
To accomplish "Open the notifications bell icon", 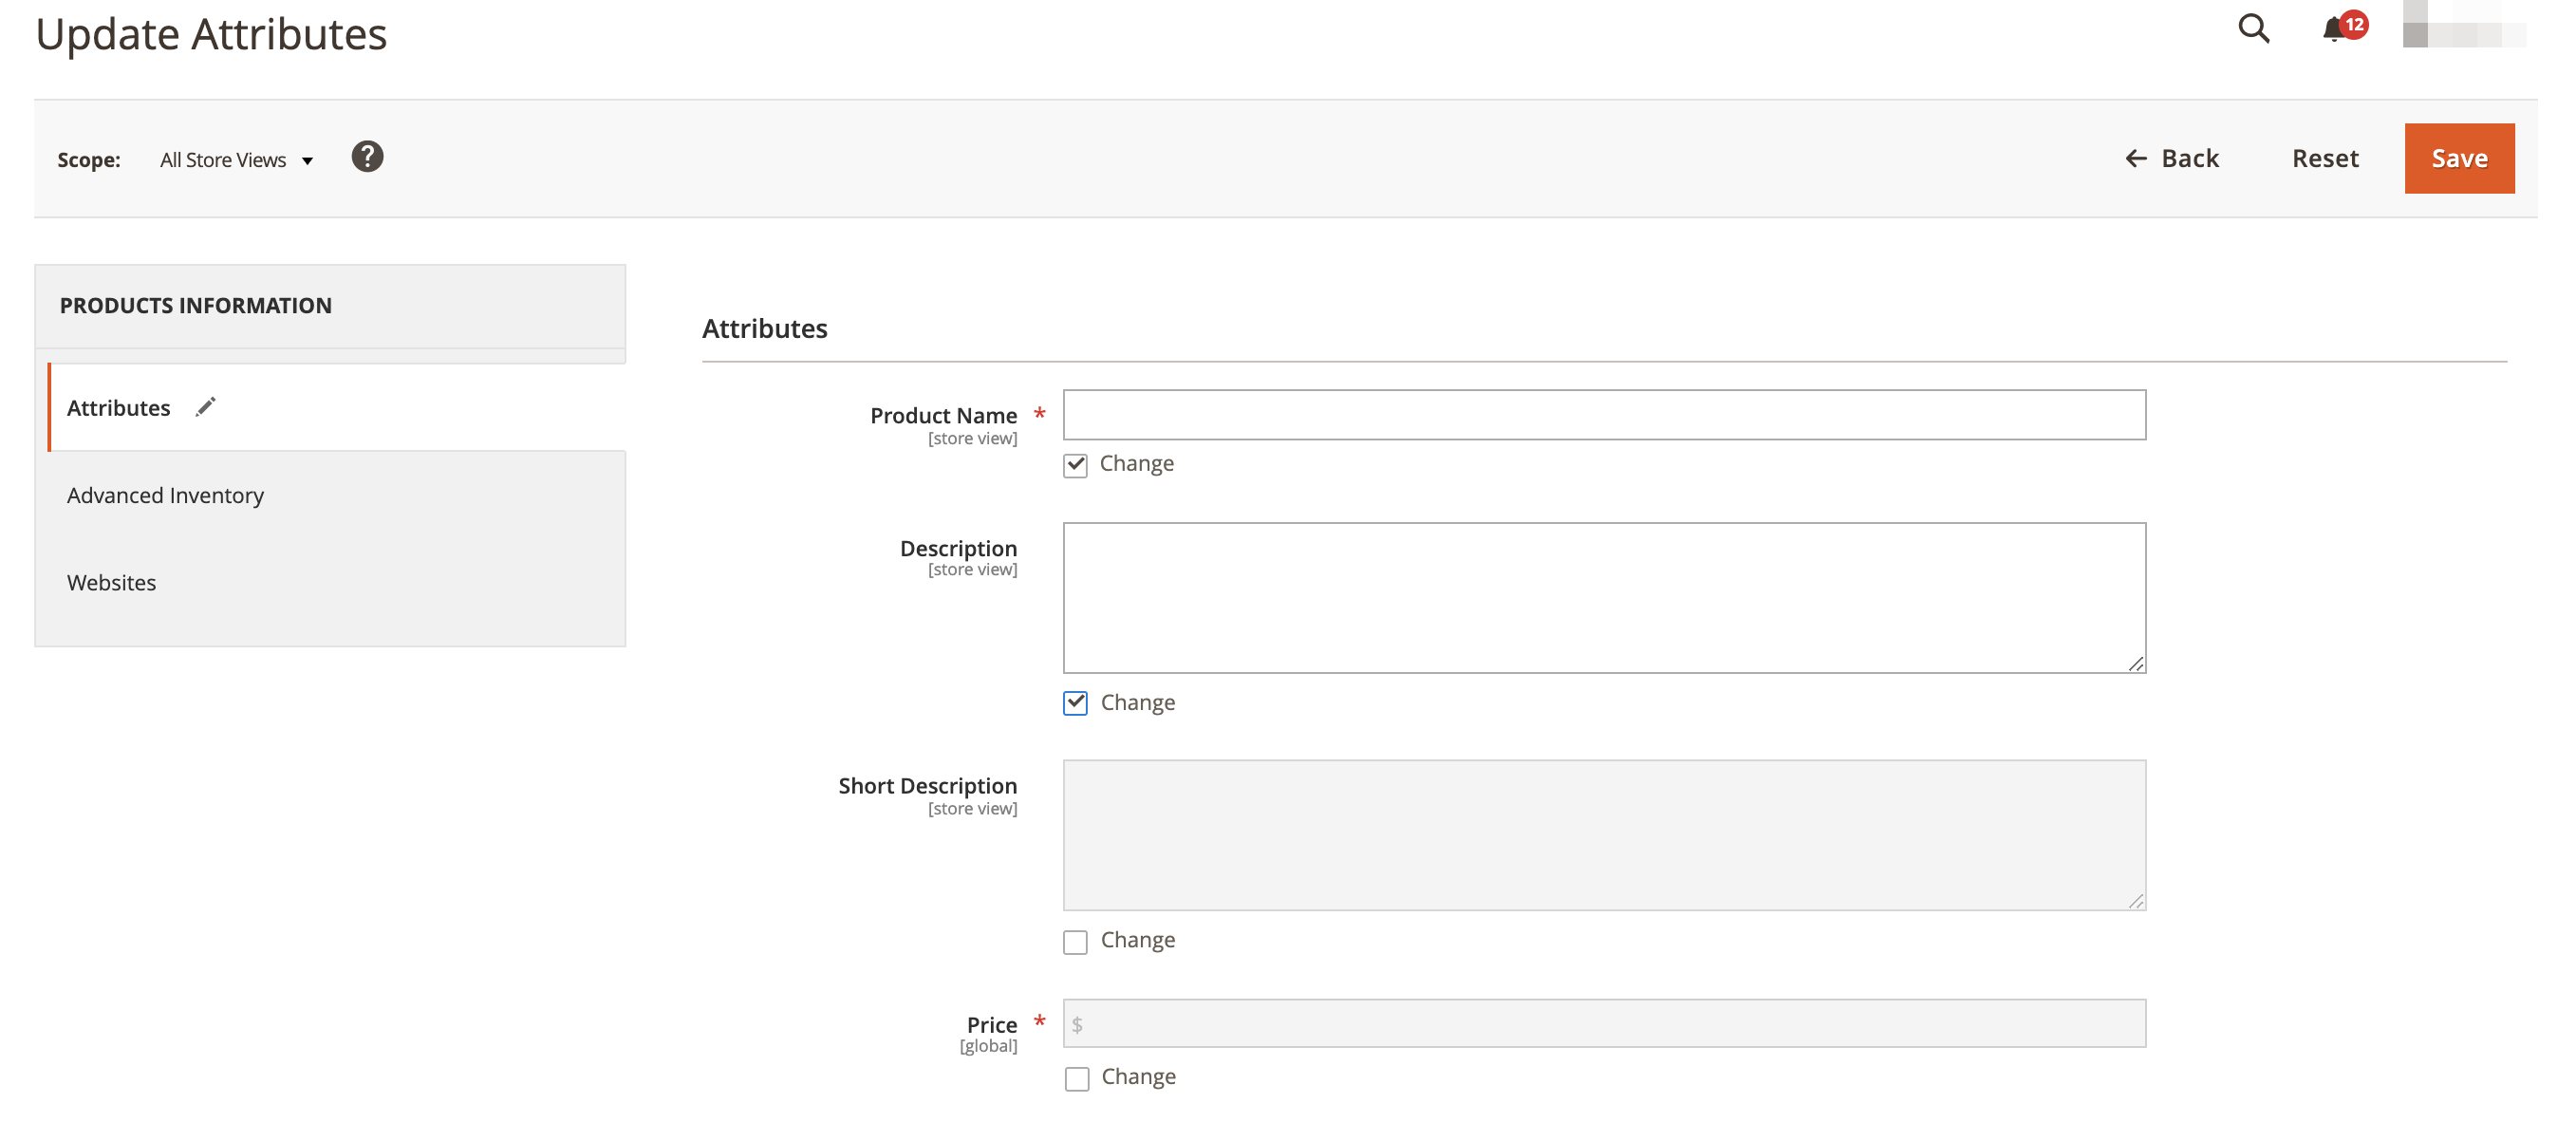I will [x=2333, y=29].
